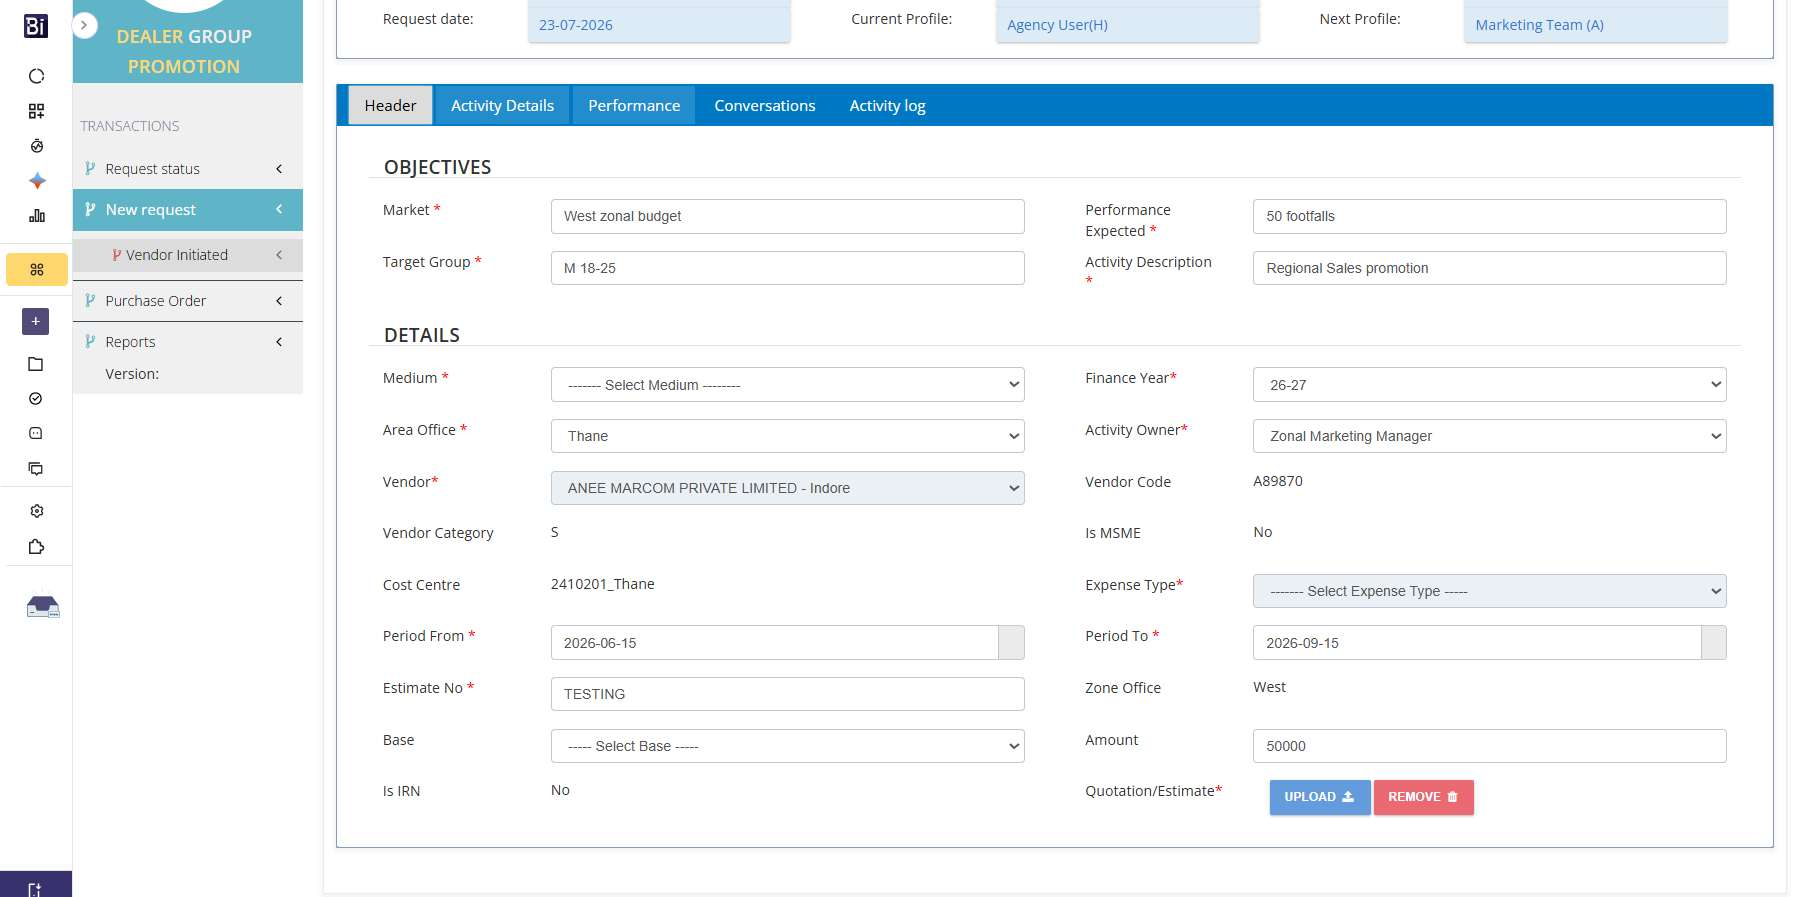Switch to the Header tab

pos(390,105)
